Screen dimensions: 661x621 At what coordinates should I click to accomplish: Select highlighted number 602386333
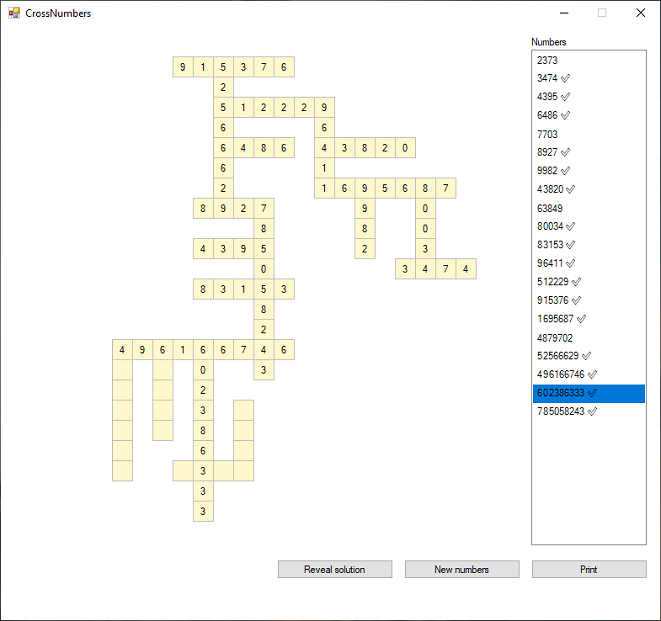click(558, 393)
